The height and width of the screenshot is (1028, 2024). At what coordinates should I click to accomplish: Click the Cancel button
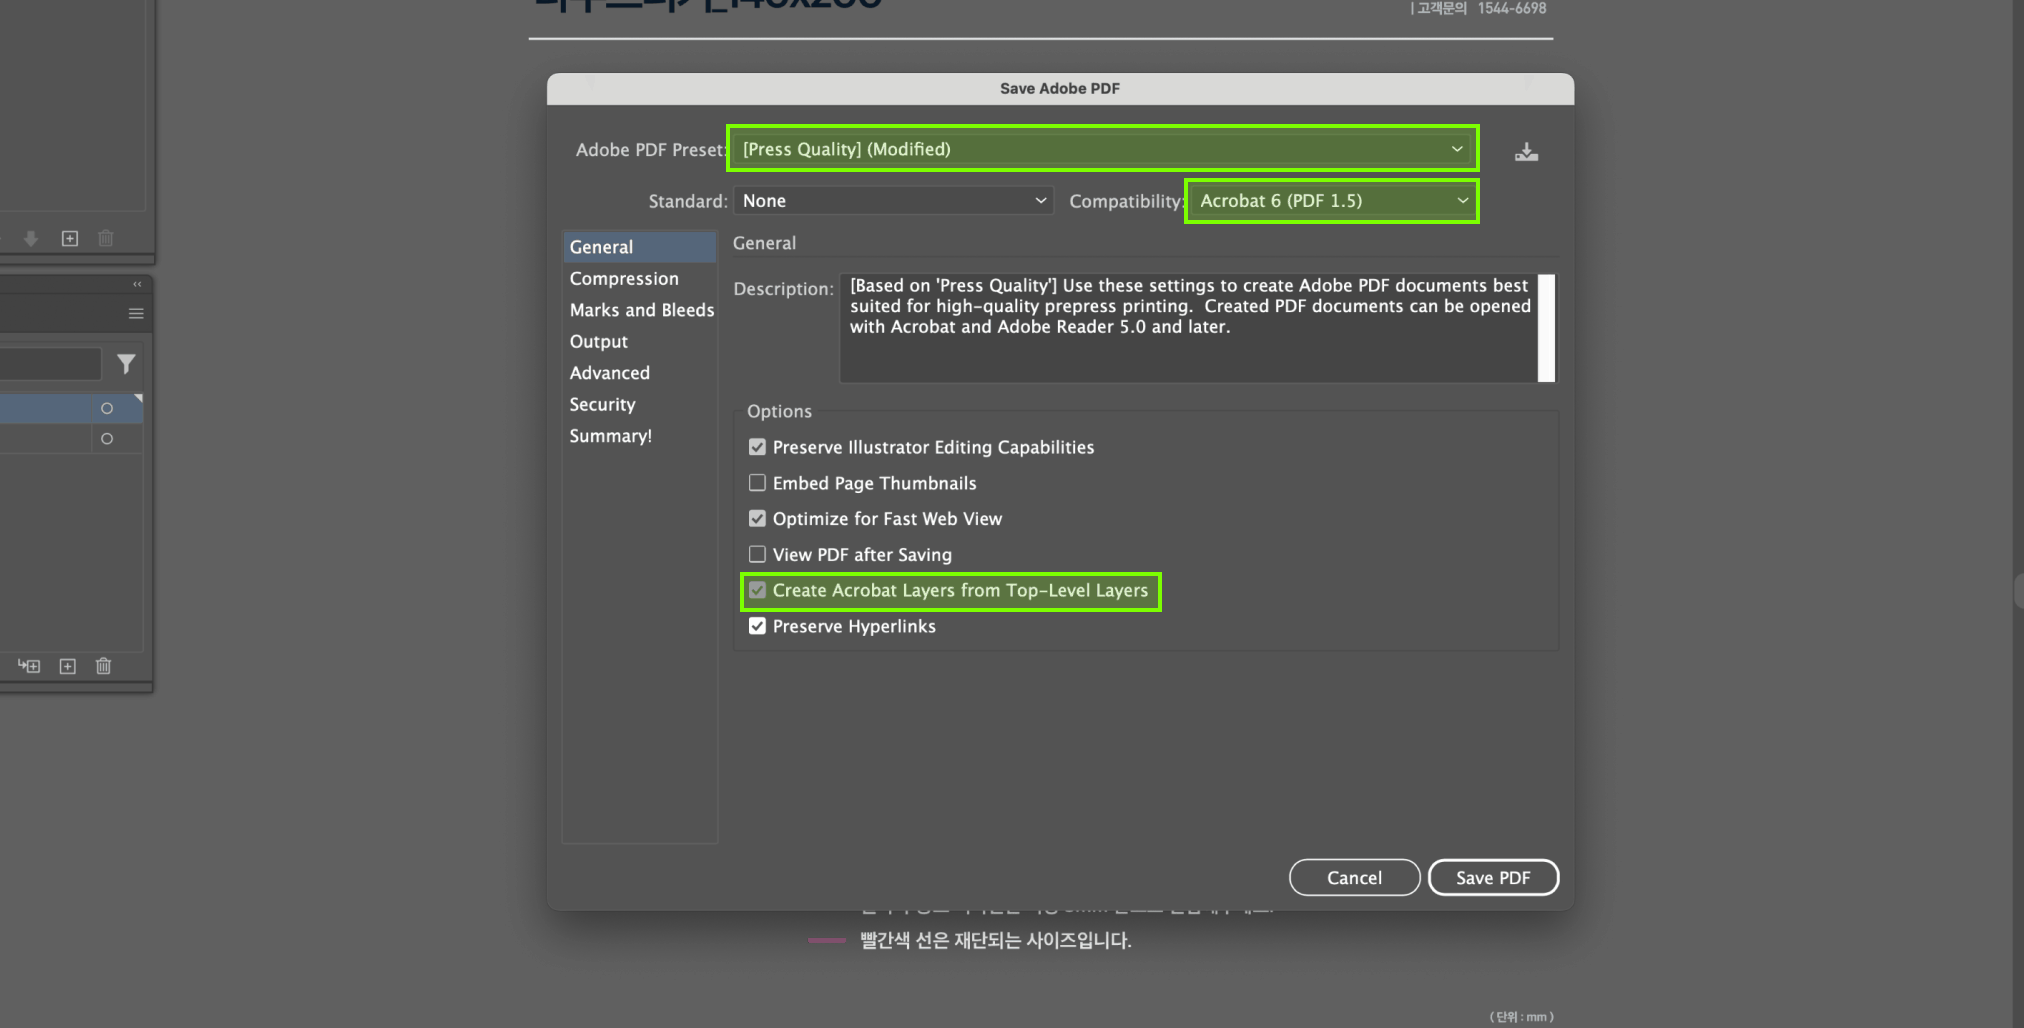pos(1354,878)
